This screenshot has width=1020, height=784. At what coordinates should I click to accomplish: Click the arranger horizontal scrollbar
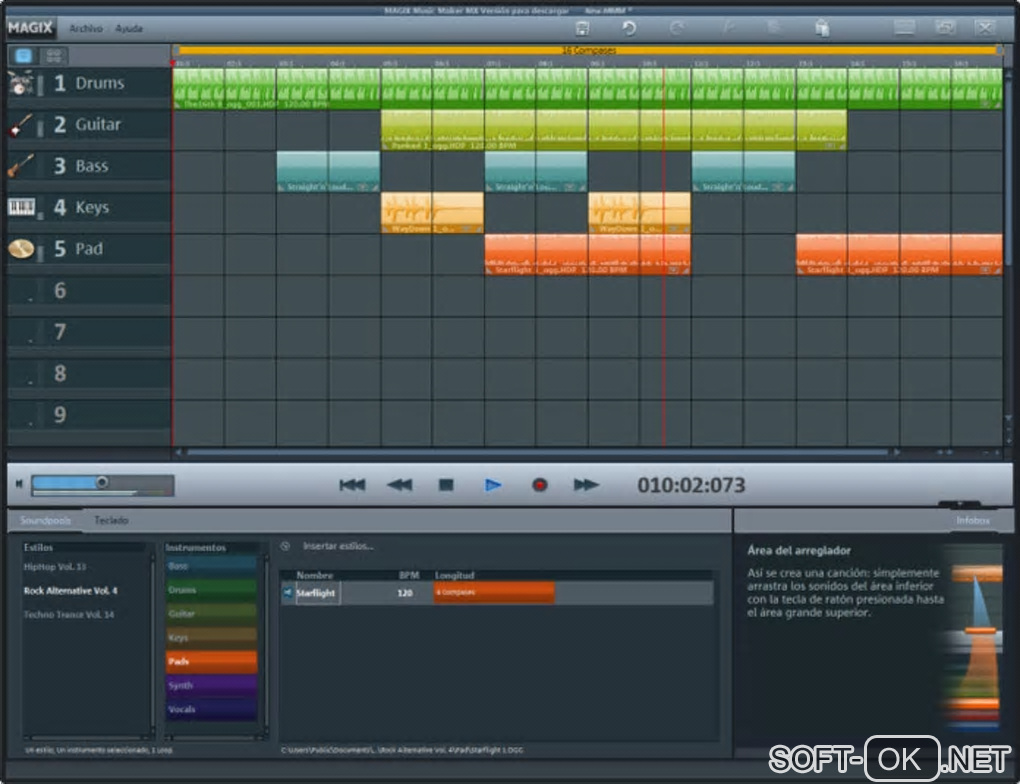(537, 452)
